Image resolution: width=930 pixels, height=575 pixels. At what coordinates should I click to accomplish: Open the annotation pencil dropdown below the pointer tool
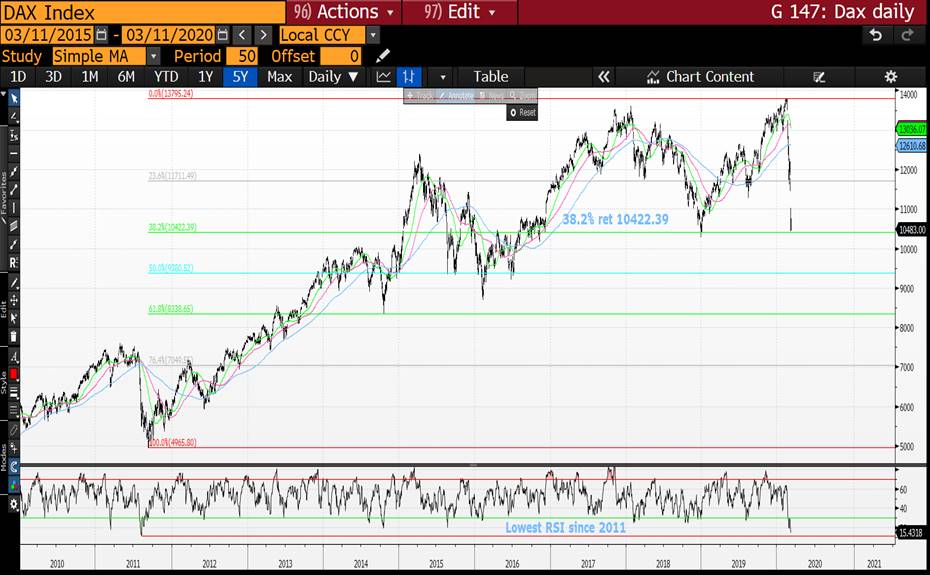tap(14, 116)
